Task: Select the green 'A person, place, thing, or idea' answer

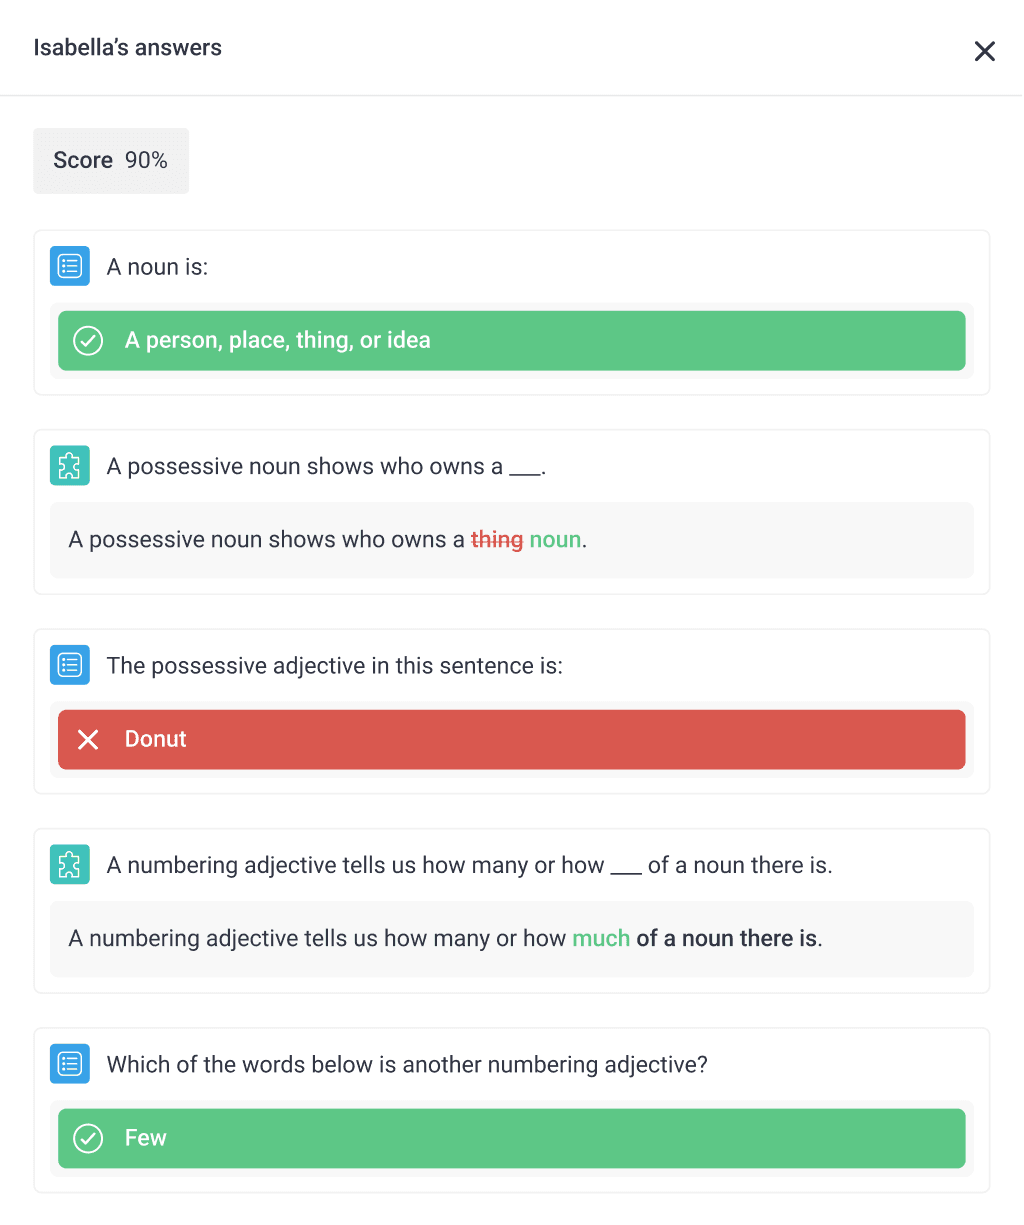Action: pyautogui.click(x=511, y=340)
